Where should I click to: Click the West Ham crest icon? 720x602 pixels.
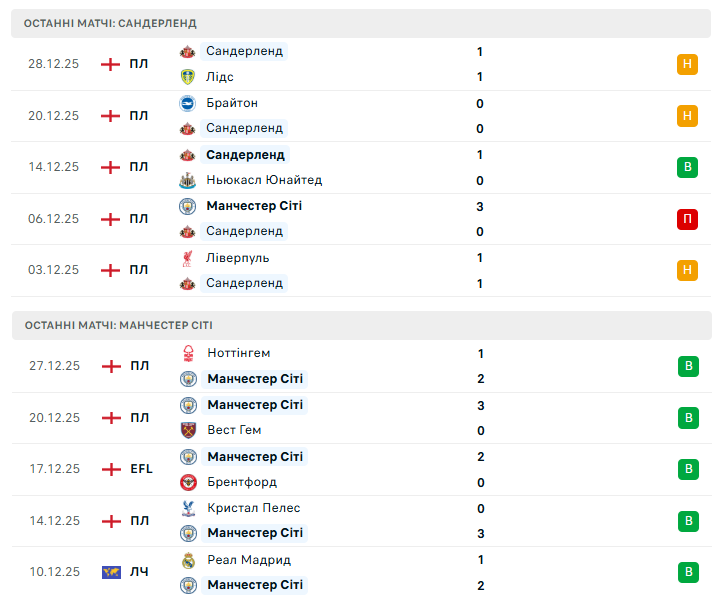click(x=187, y=431)
